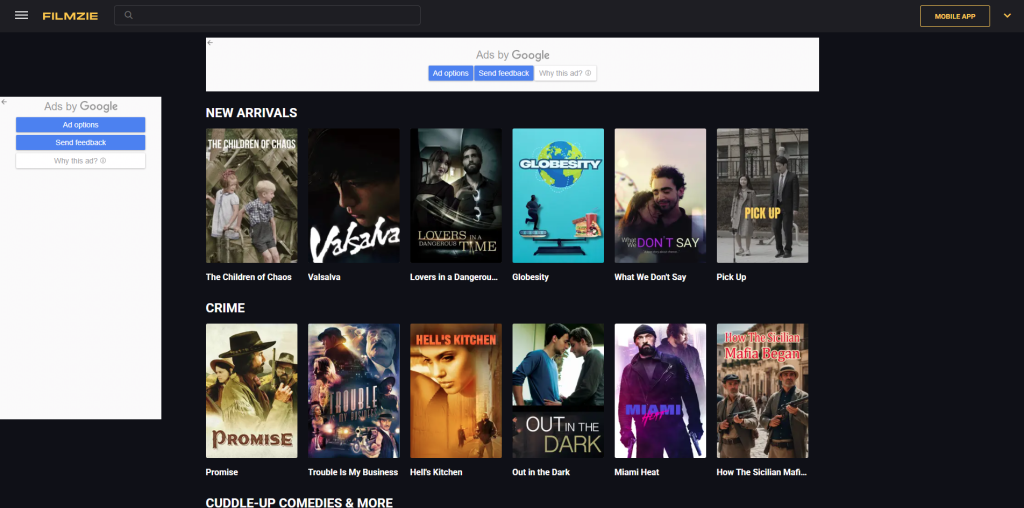Open the New Arrivals section heading
The width and height of the screenshot is (1024, 508).
click(251, 113)
